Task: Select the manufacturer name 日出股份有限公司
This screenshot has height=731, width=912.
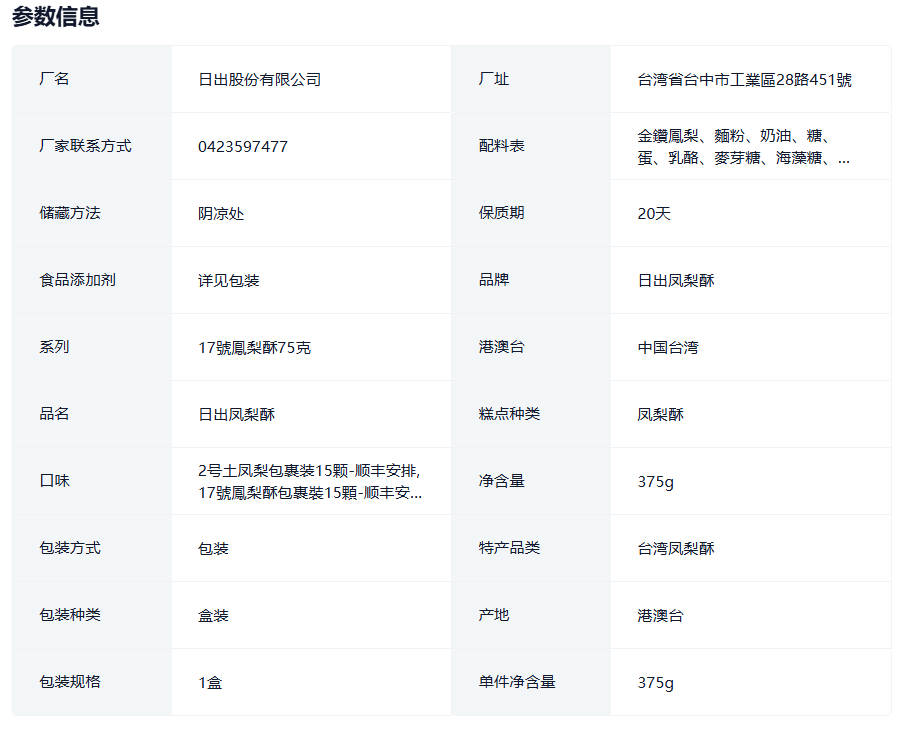Action: (x=259, y=80)
